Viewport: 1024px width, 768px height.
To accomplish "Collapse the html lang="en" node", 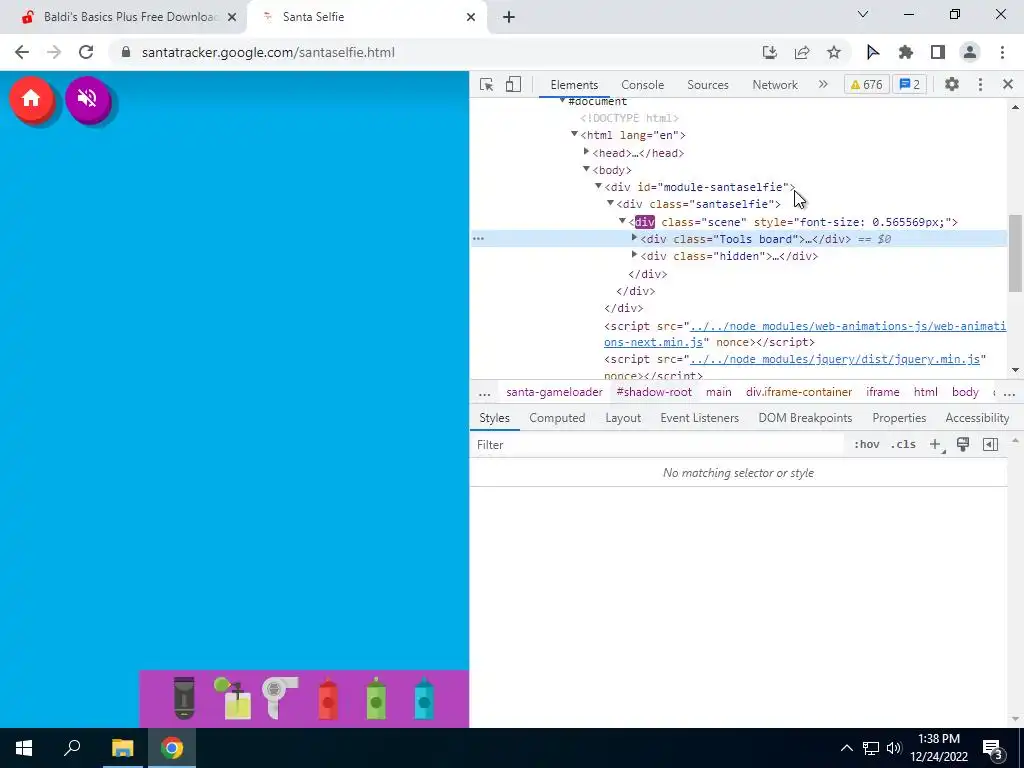I will [x=574, y=135].
